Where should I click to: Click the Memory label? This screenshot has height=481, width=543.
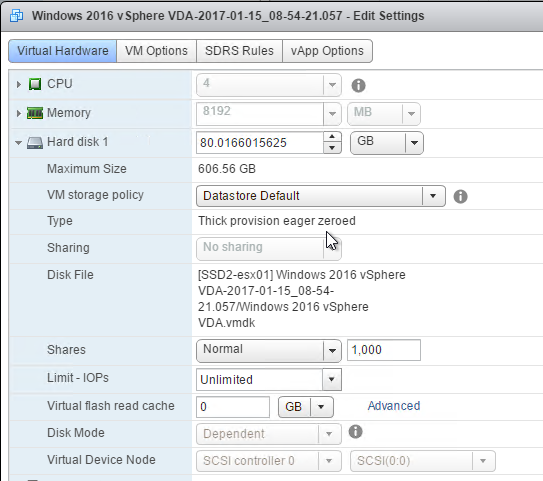tap(69, 113)
